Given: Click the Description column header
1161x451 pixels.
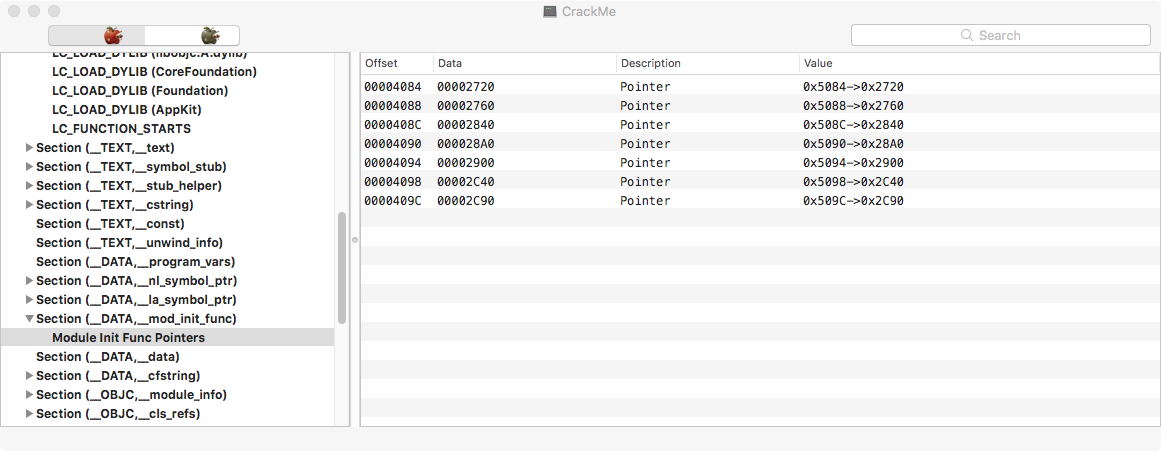Looking at the screenshot, I should click(706, 63).
